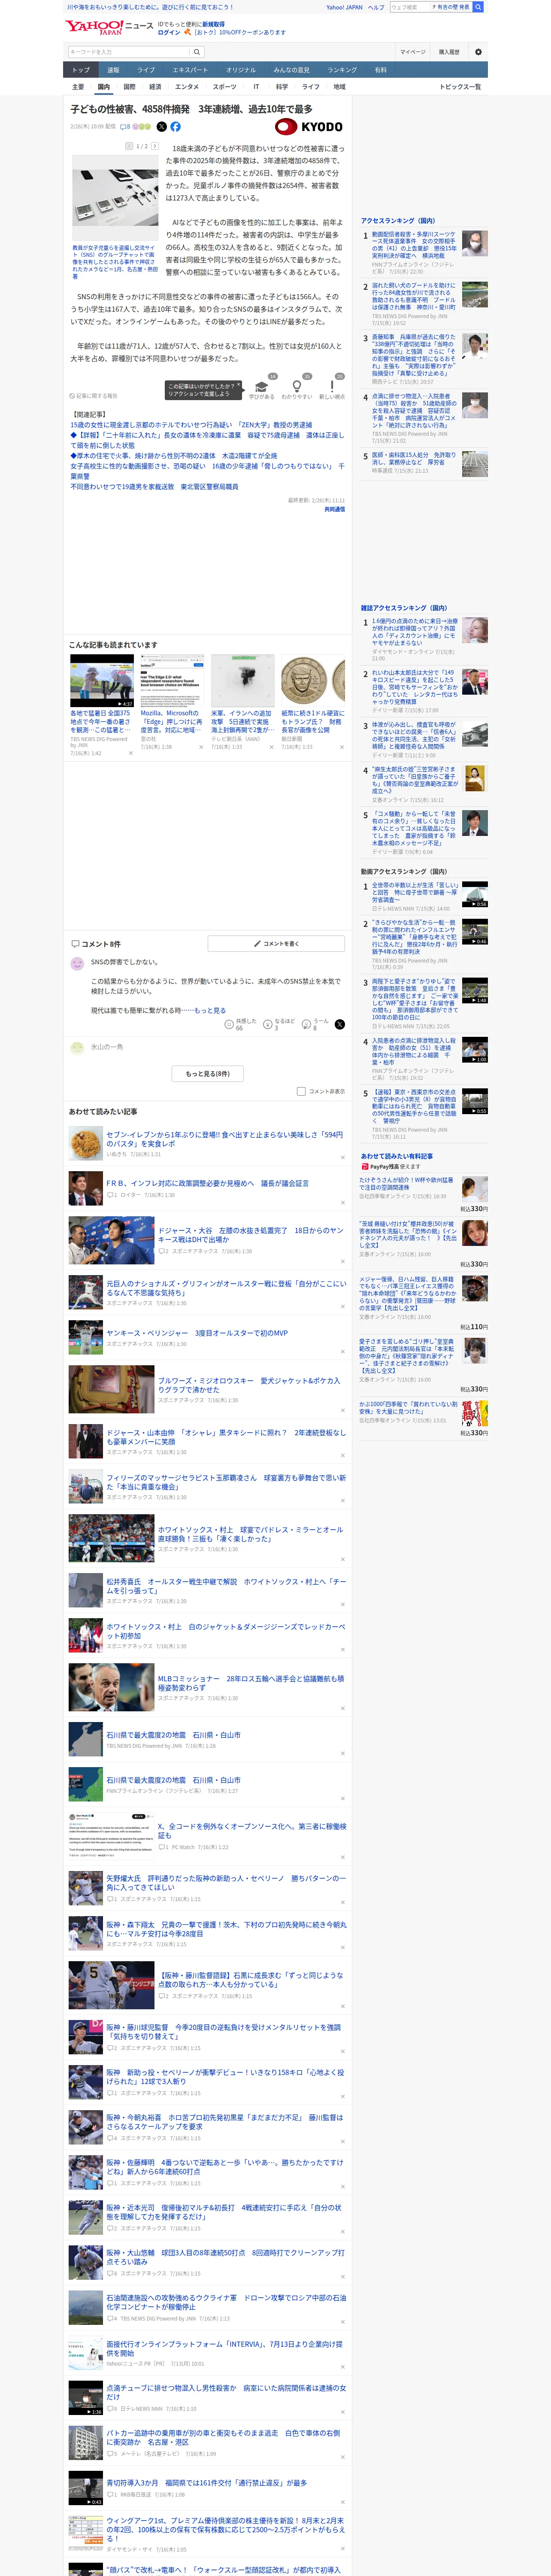Show the previous article photo arrow
Image resolution: width=551 pixels, height=2576 pixels.
129,146
